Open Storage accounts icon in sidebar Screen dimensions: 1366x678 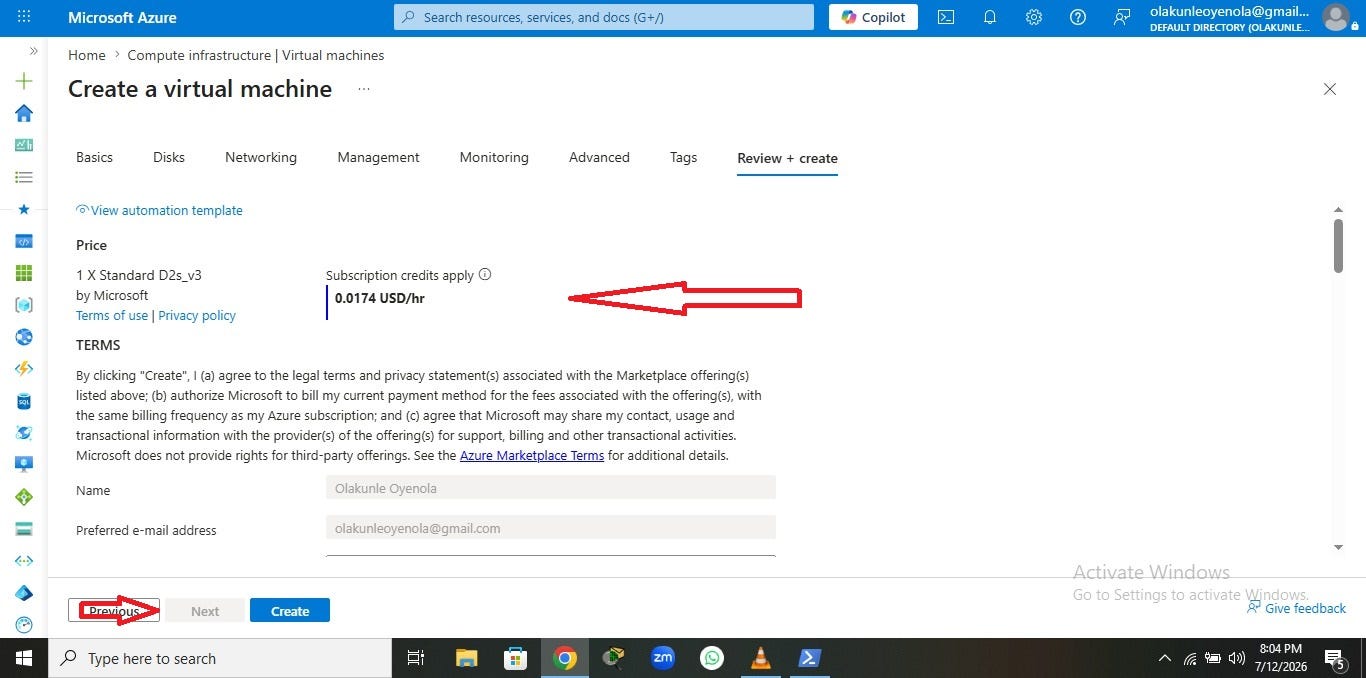(x=24, y=529)
